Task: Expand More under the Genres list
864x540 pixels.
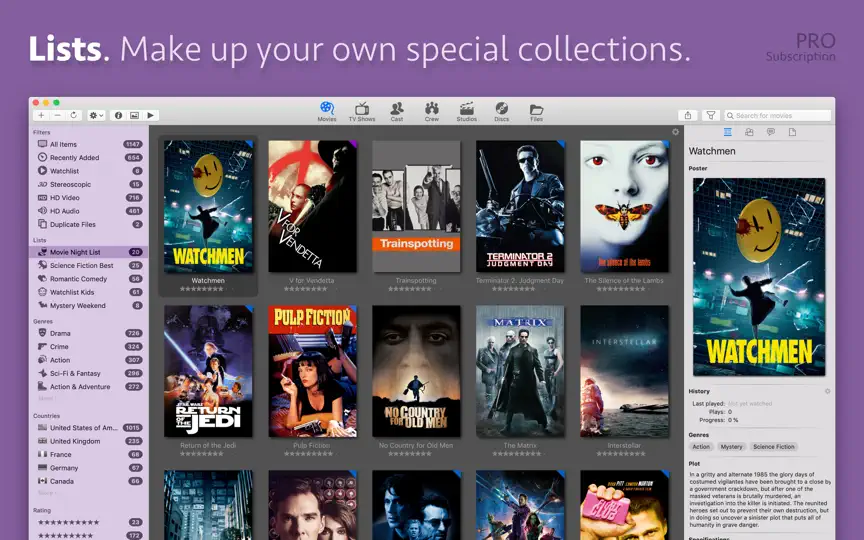Action: (x=46, y=398)
